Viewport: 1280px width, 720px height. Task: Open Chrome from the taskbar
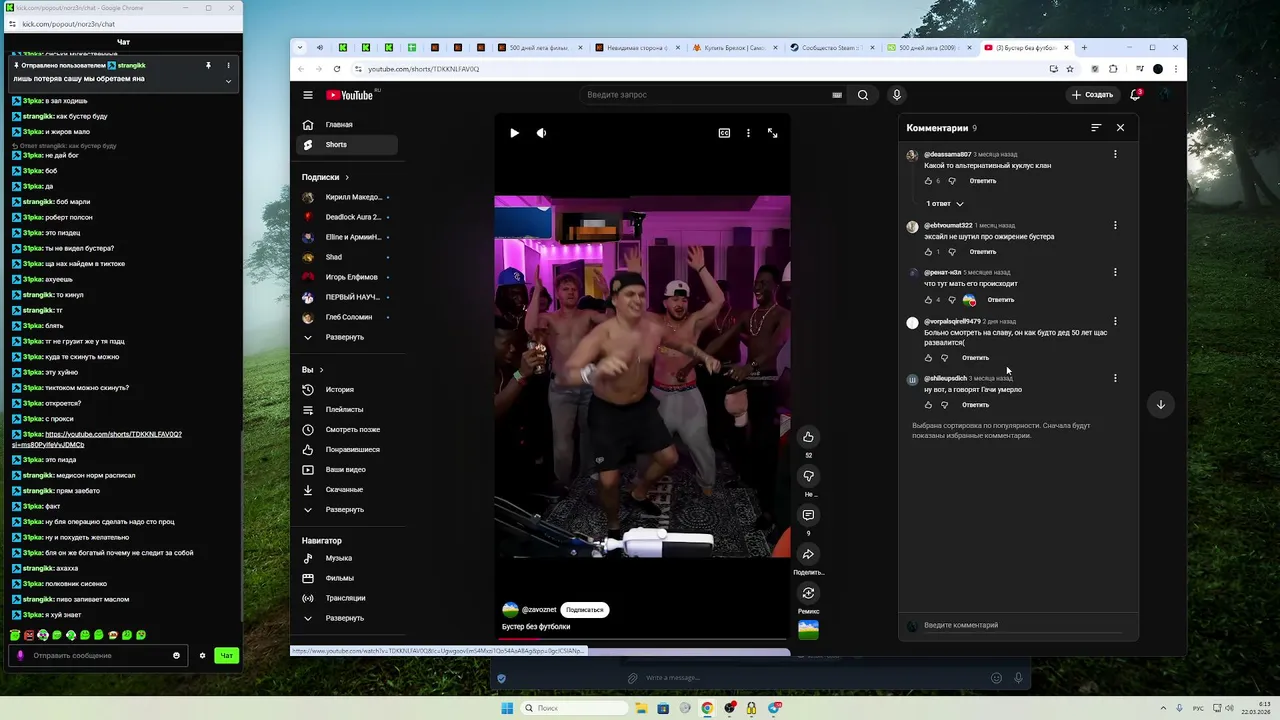tap(707, 708)
